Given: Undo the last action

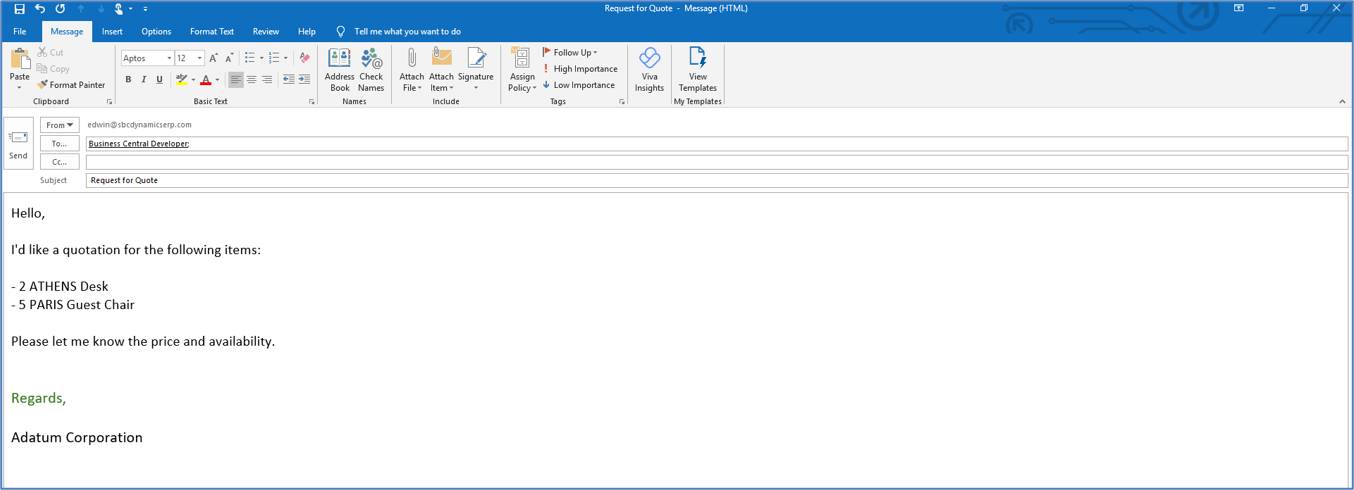Looking at the screenshot, I should pos(40,9).
